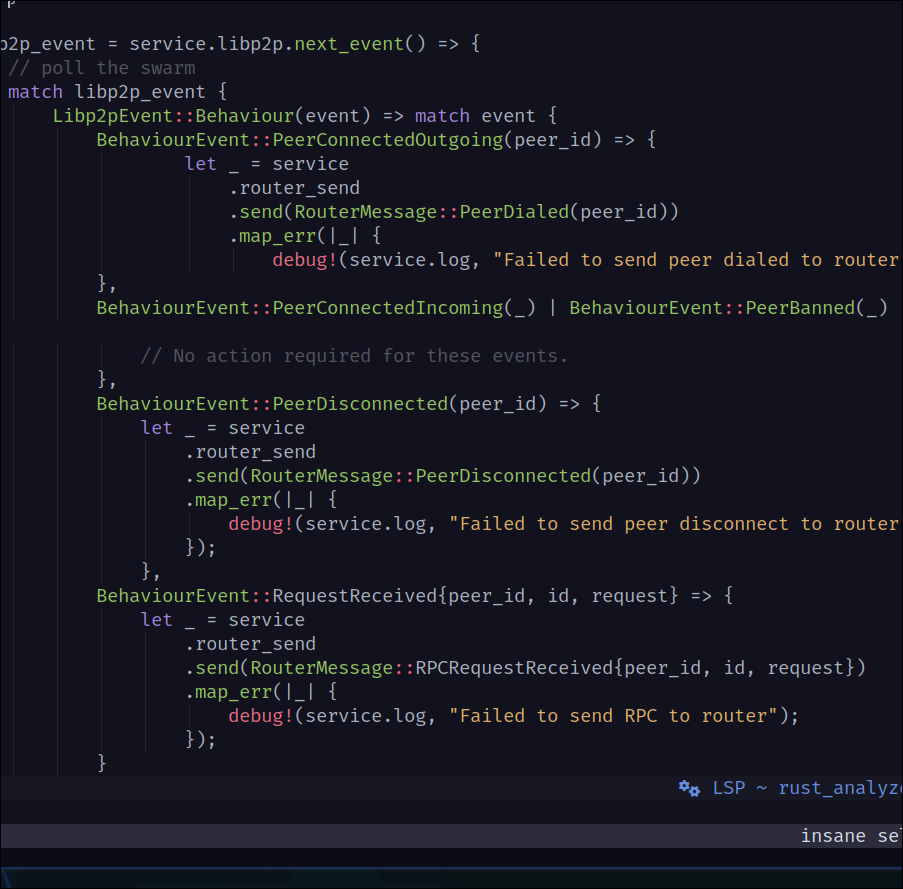
Task: Click "service.libp2p.next_event()" on first line
Action: [x=278, y=44]
